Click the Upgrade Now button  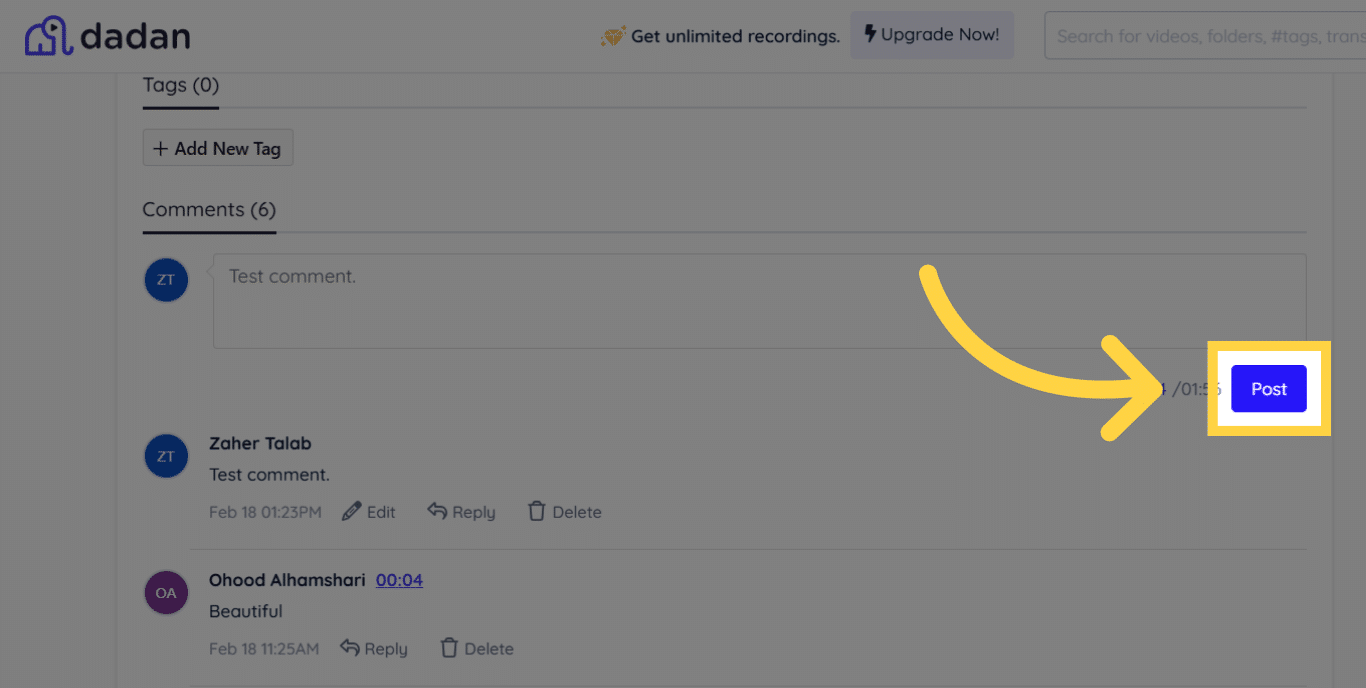932,33
